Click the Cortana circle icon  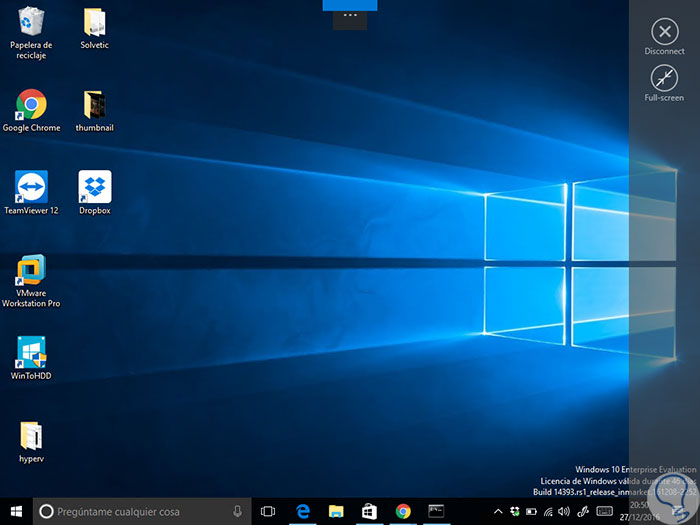pos(46,512)
